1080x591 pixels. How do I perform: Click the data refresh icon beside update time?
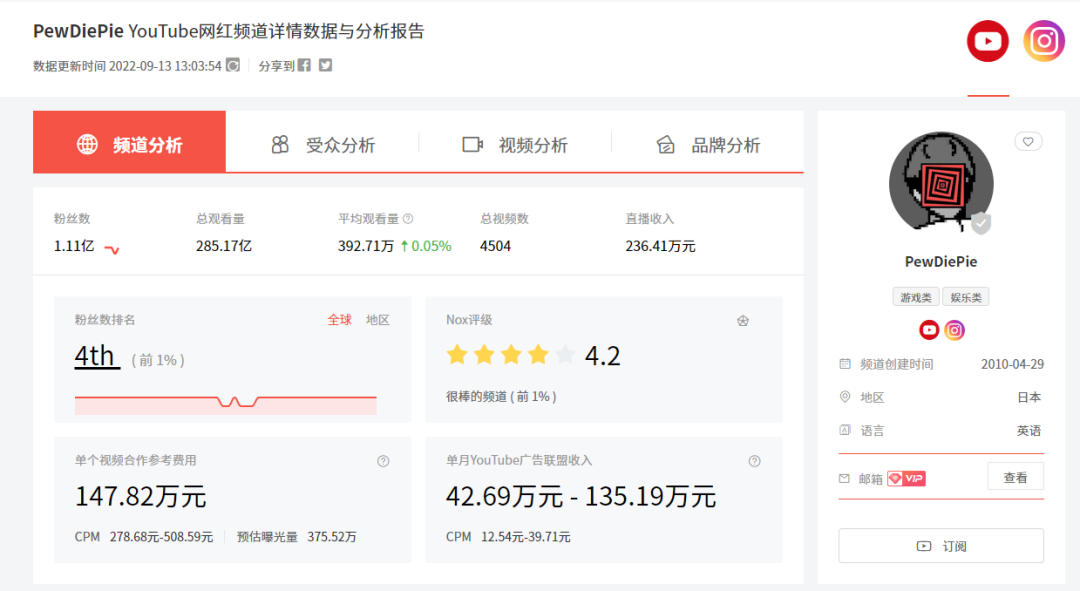(233, 65)
